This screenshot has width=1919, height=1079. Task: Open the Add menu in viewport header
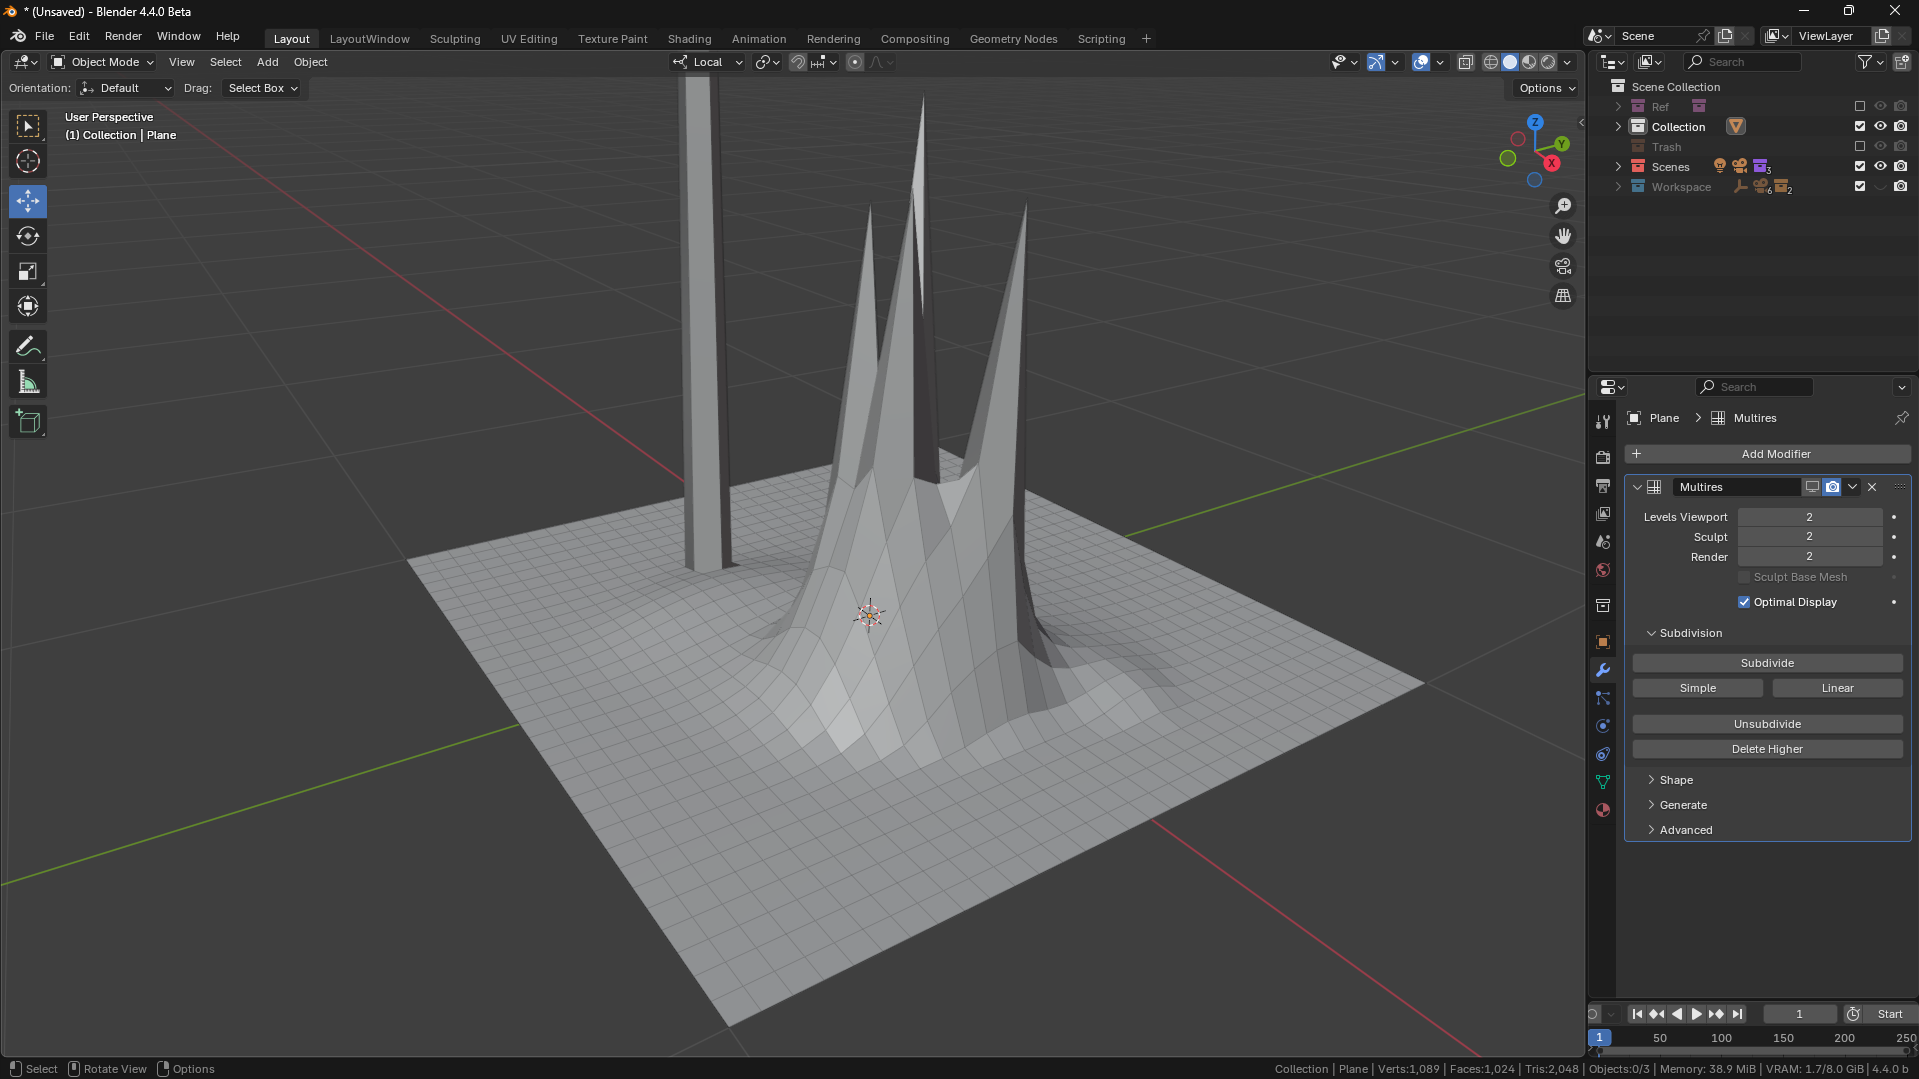267,62
